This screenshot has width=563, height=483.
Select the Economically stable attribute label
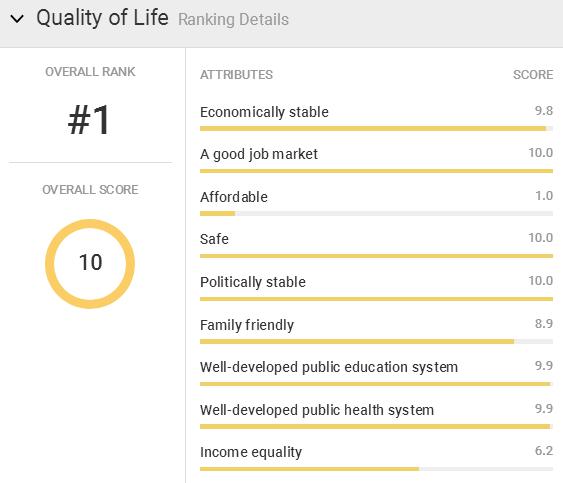tap(264, 112)
